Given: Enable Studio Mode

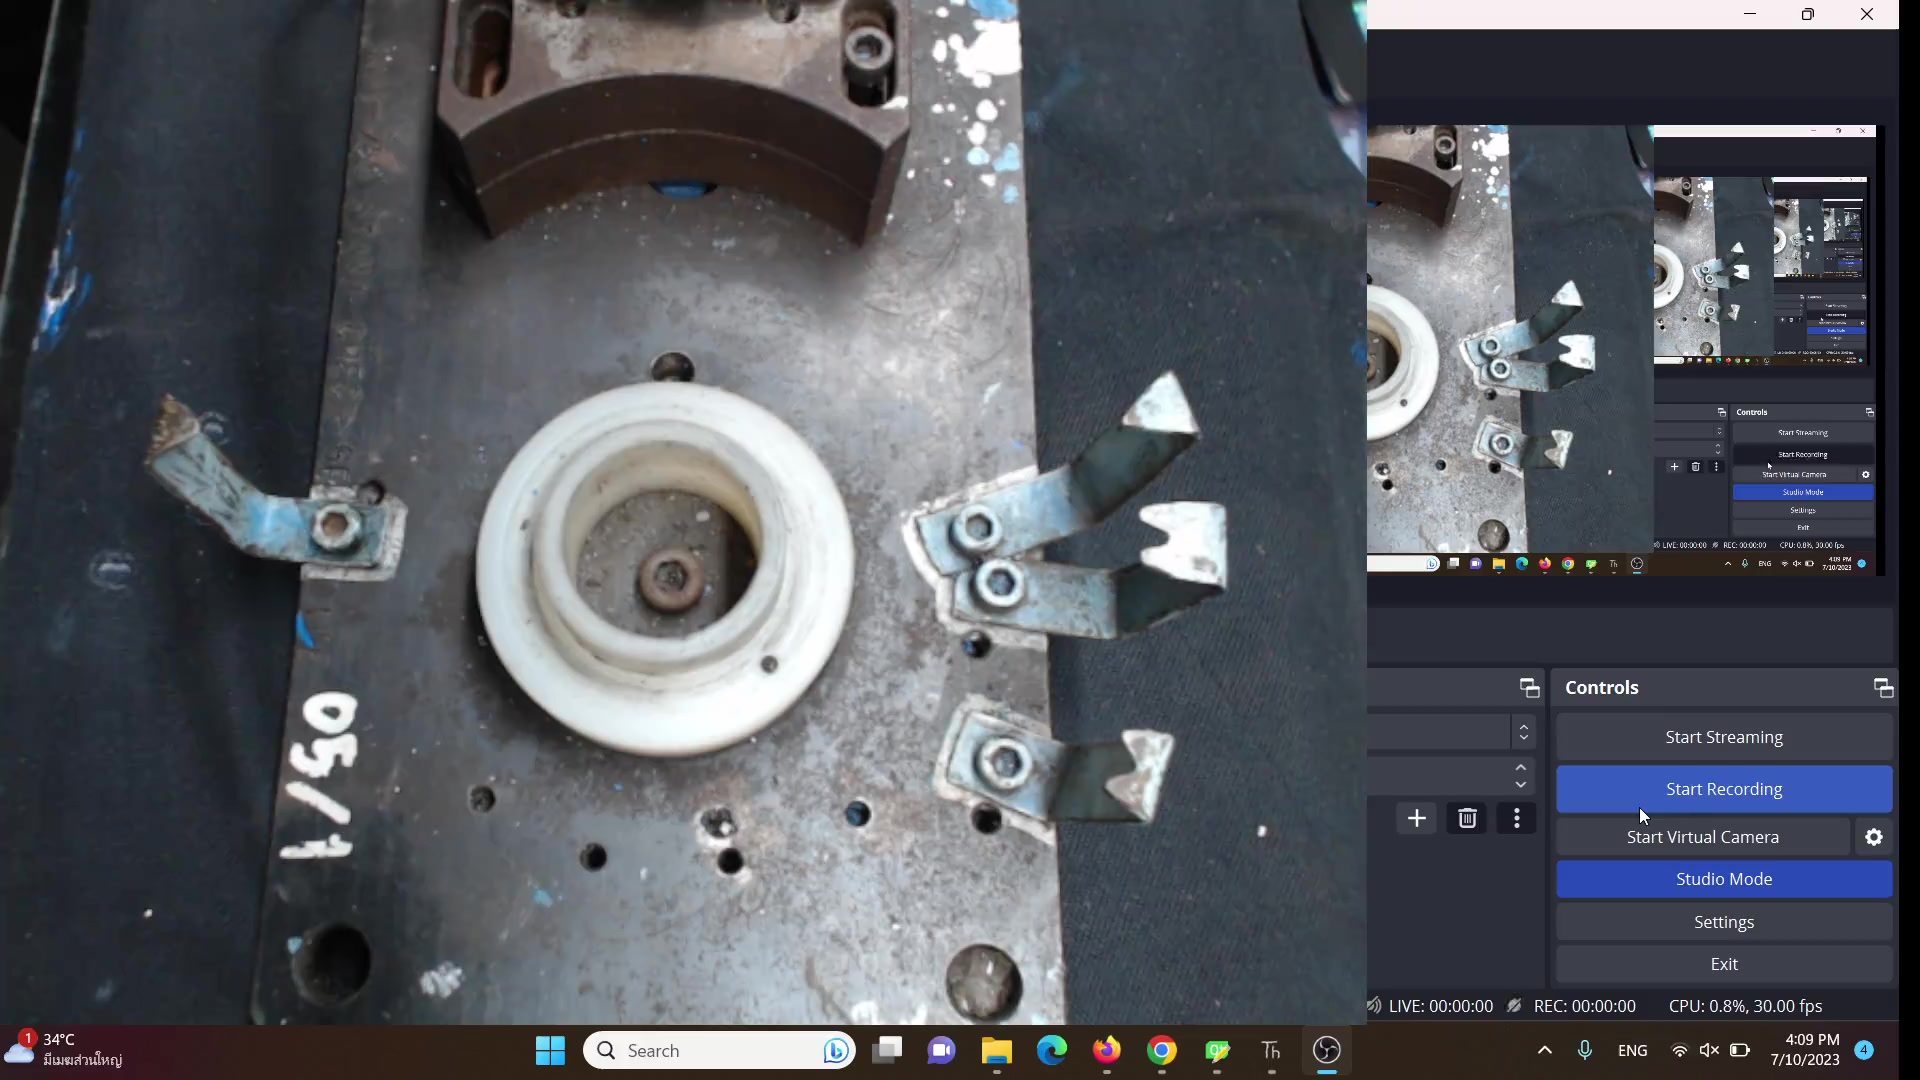Looking at the screenshot, I should coord(1723,879).
